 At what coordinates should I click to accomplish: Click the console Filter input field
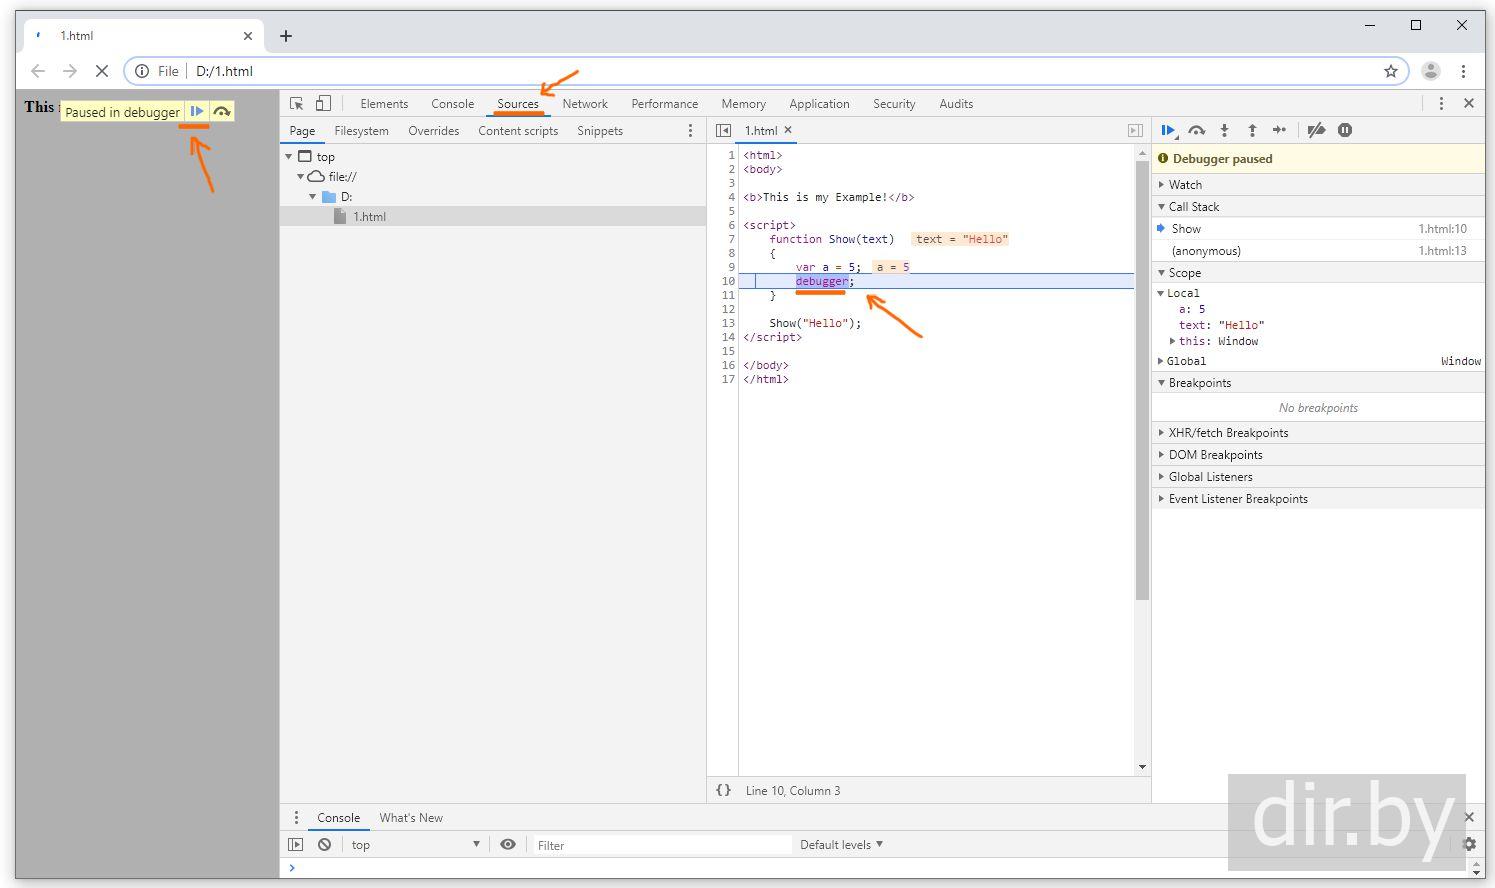[x=660, y=845]
